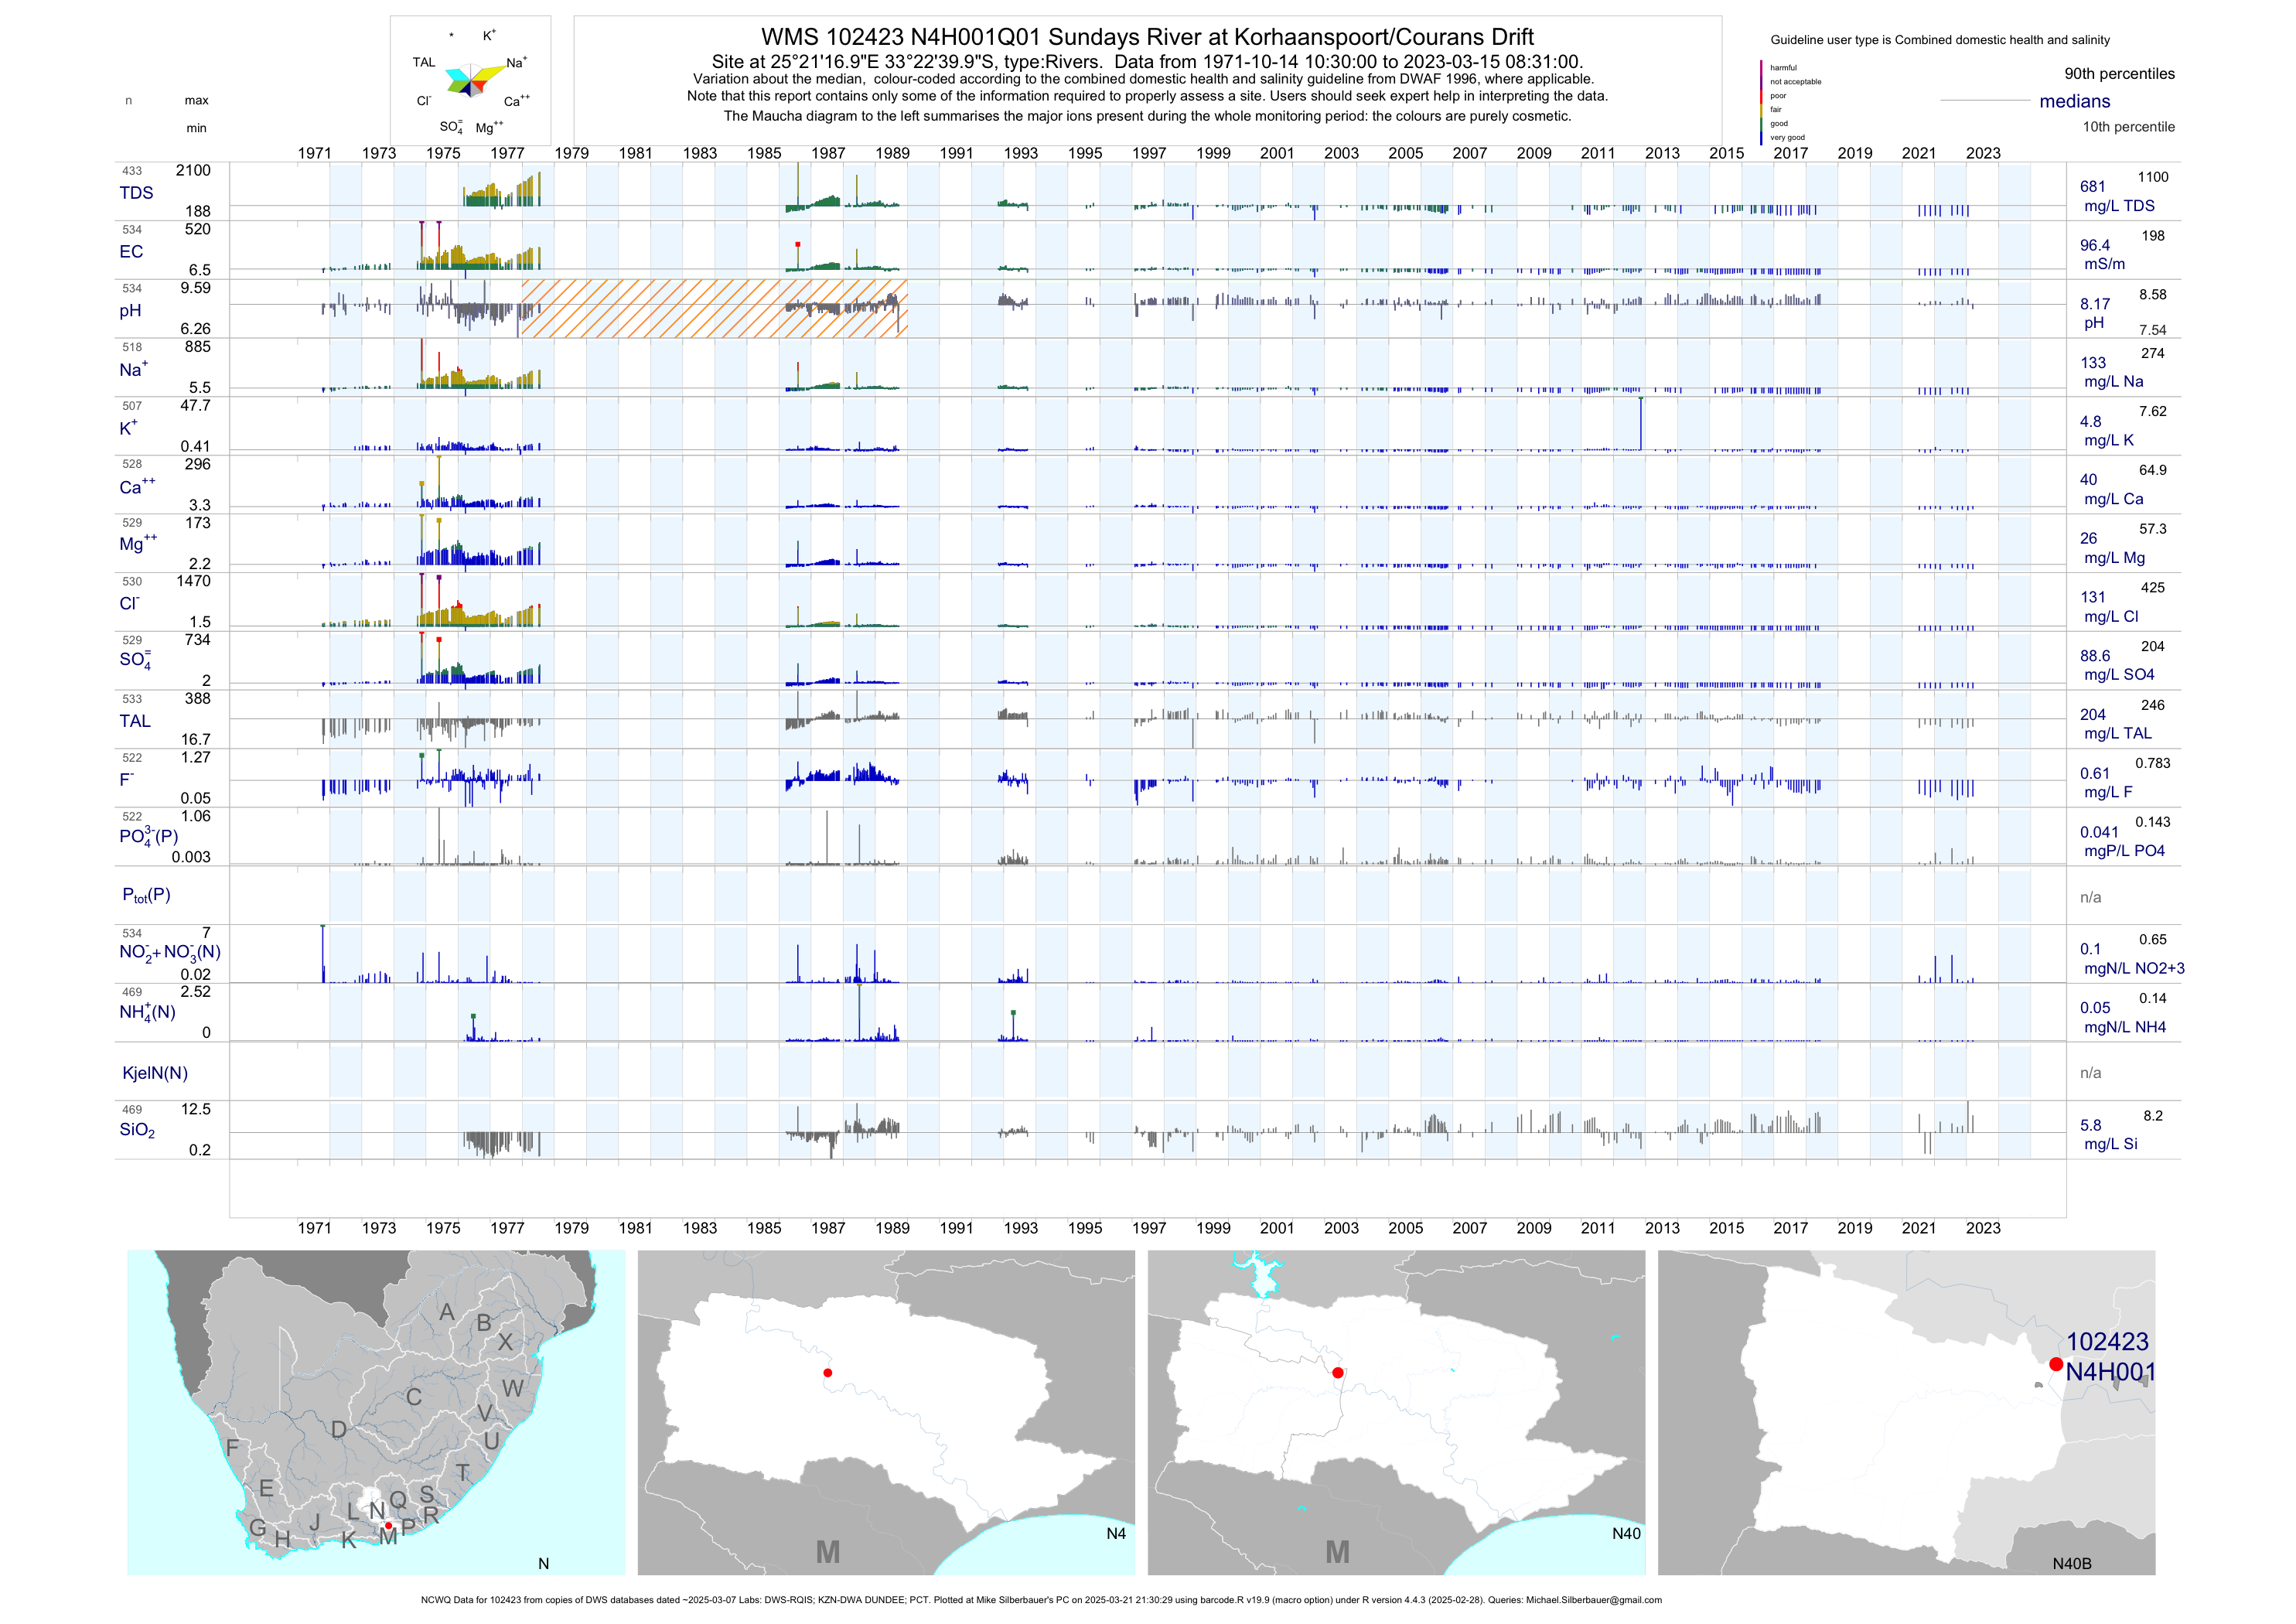
Task: Click the large M letter on the N4 map
Action: click(x=828, y=1552)
